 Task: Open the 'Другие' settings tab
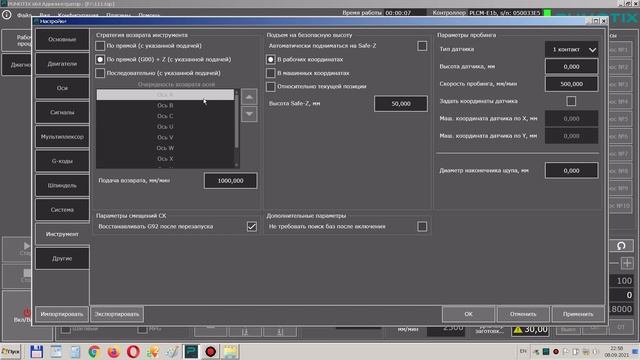pos(62,258)
